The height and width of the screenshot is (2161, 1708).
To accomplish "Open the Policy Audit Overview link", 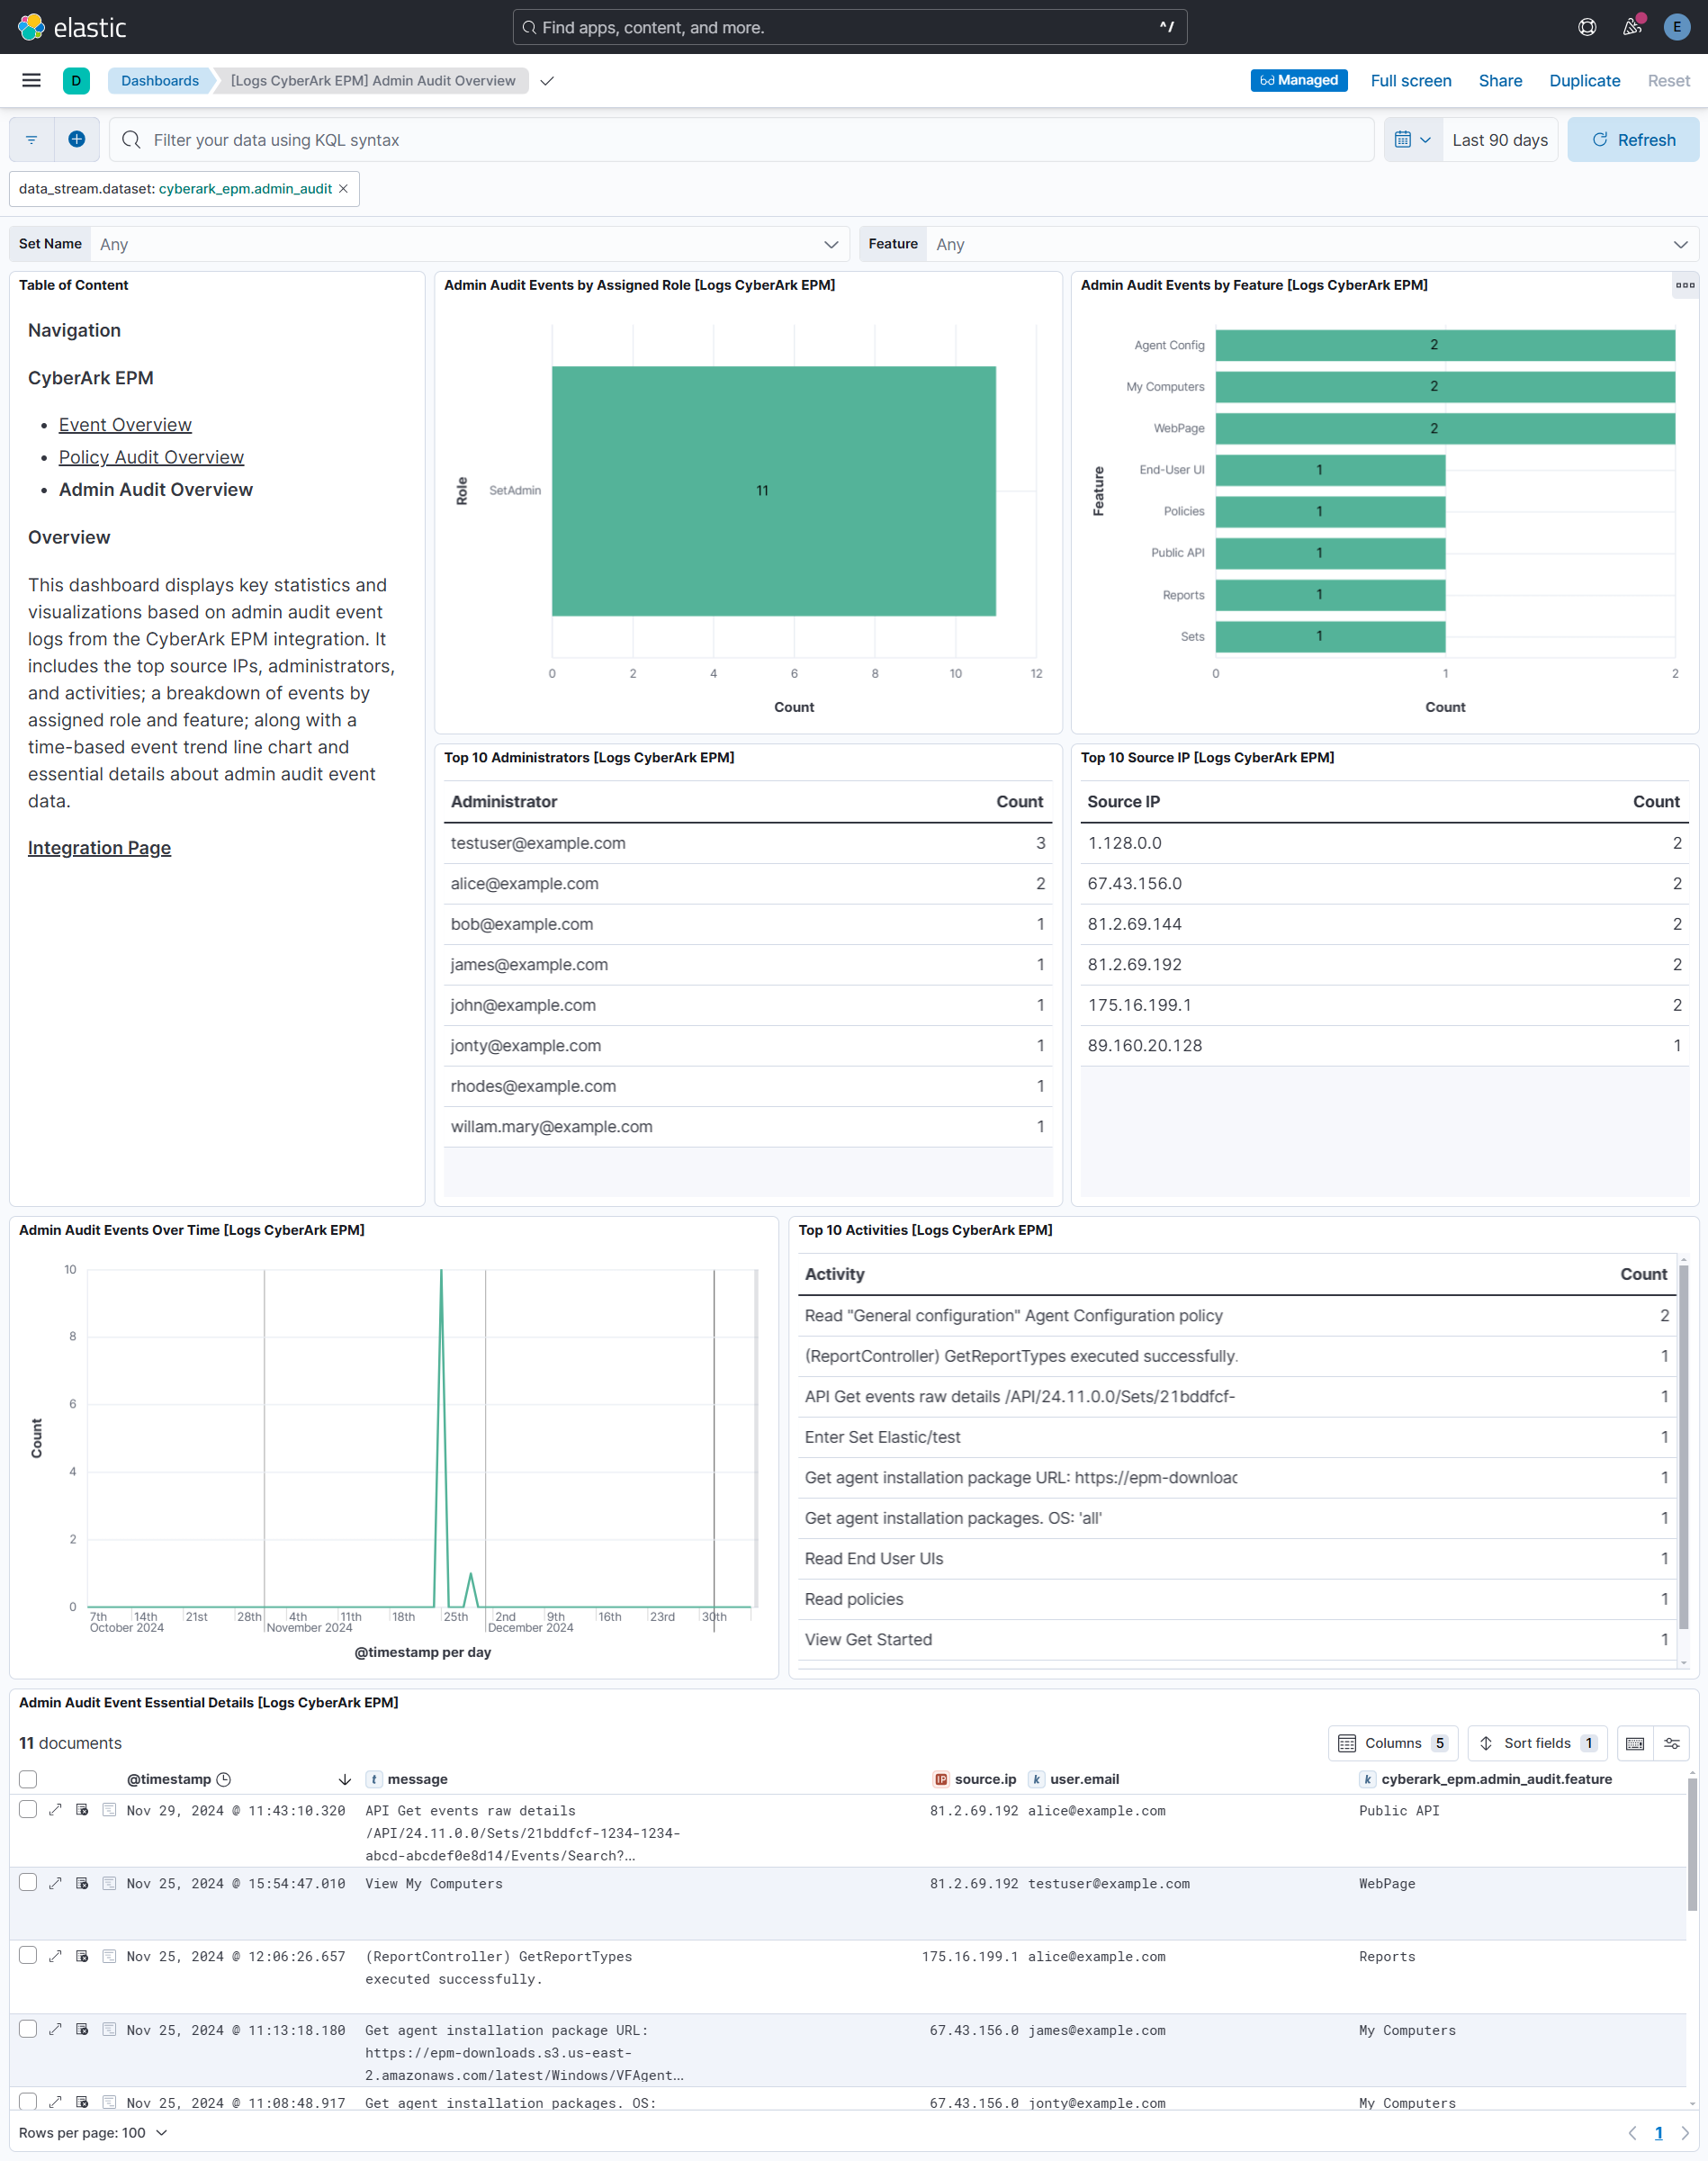I will (x=151, y=457).
